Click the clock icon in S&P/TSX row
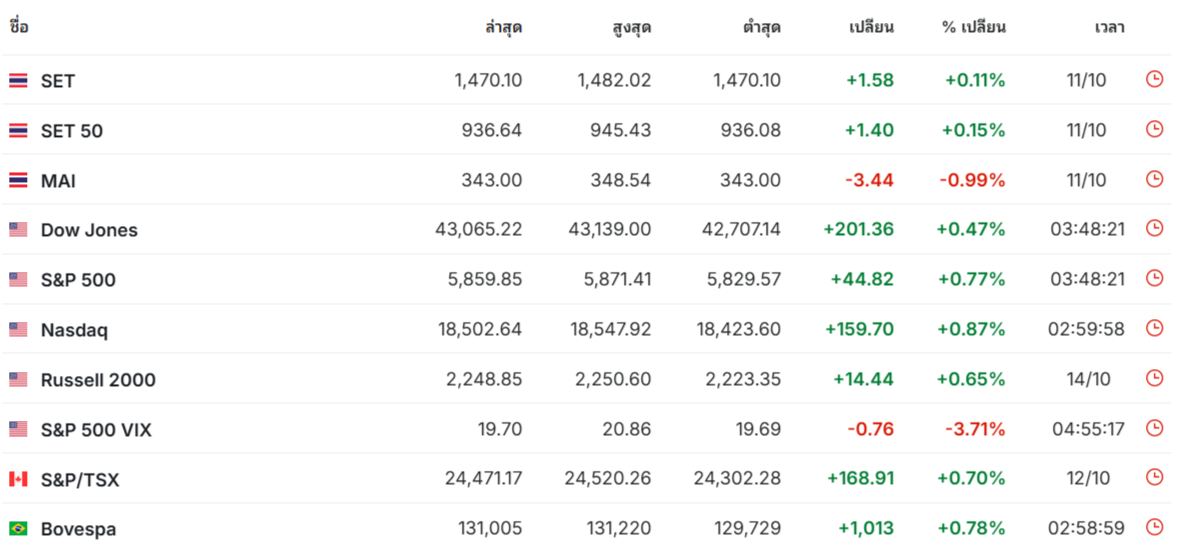The height and width of the screenshot is (552, 1181). pyautogui.click(x=1154, y=477)
